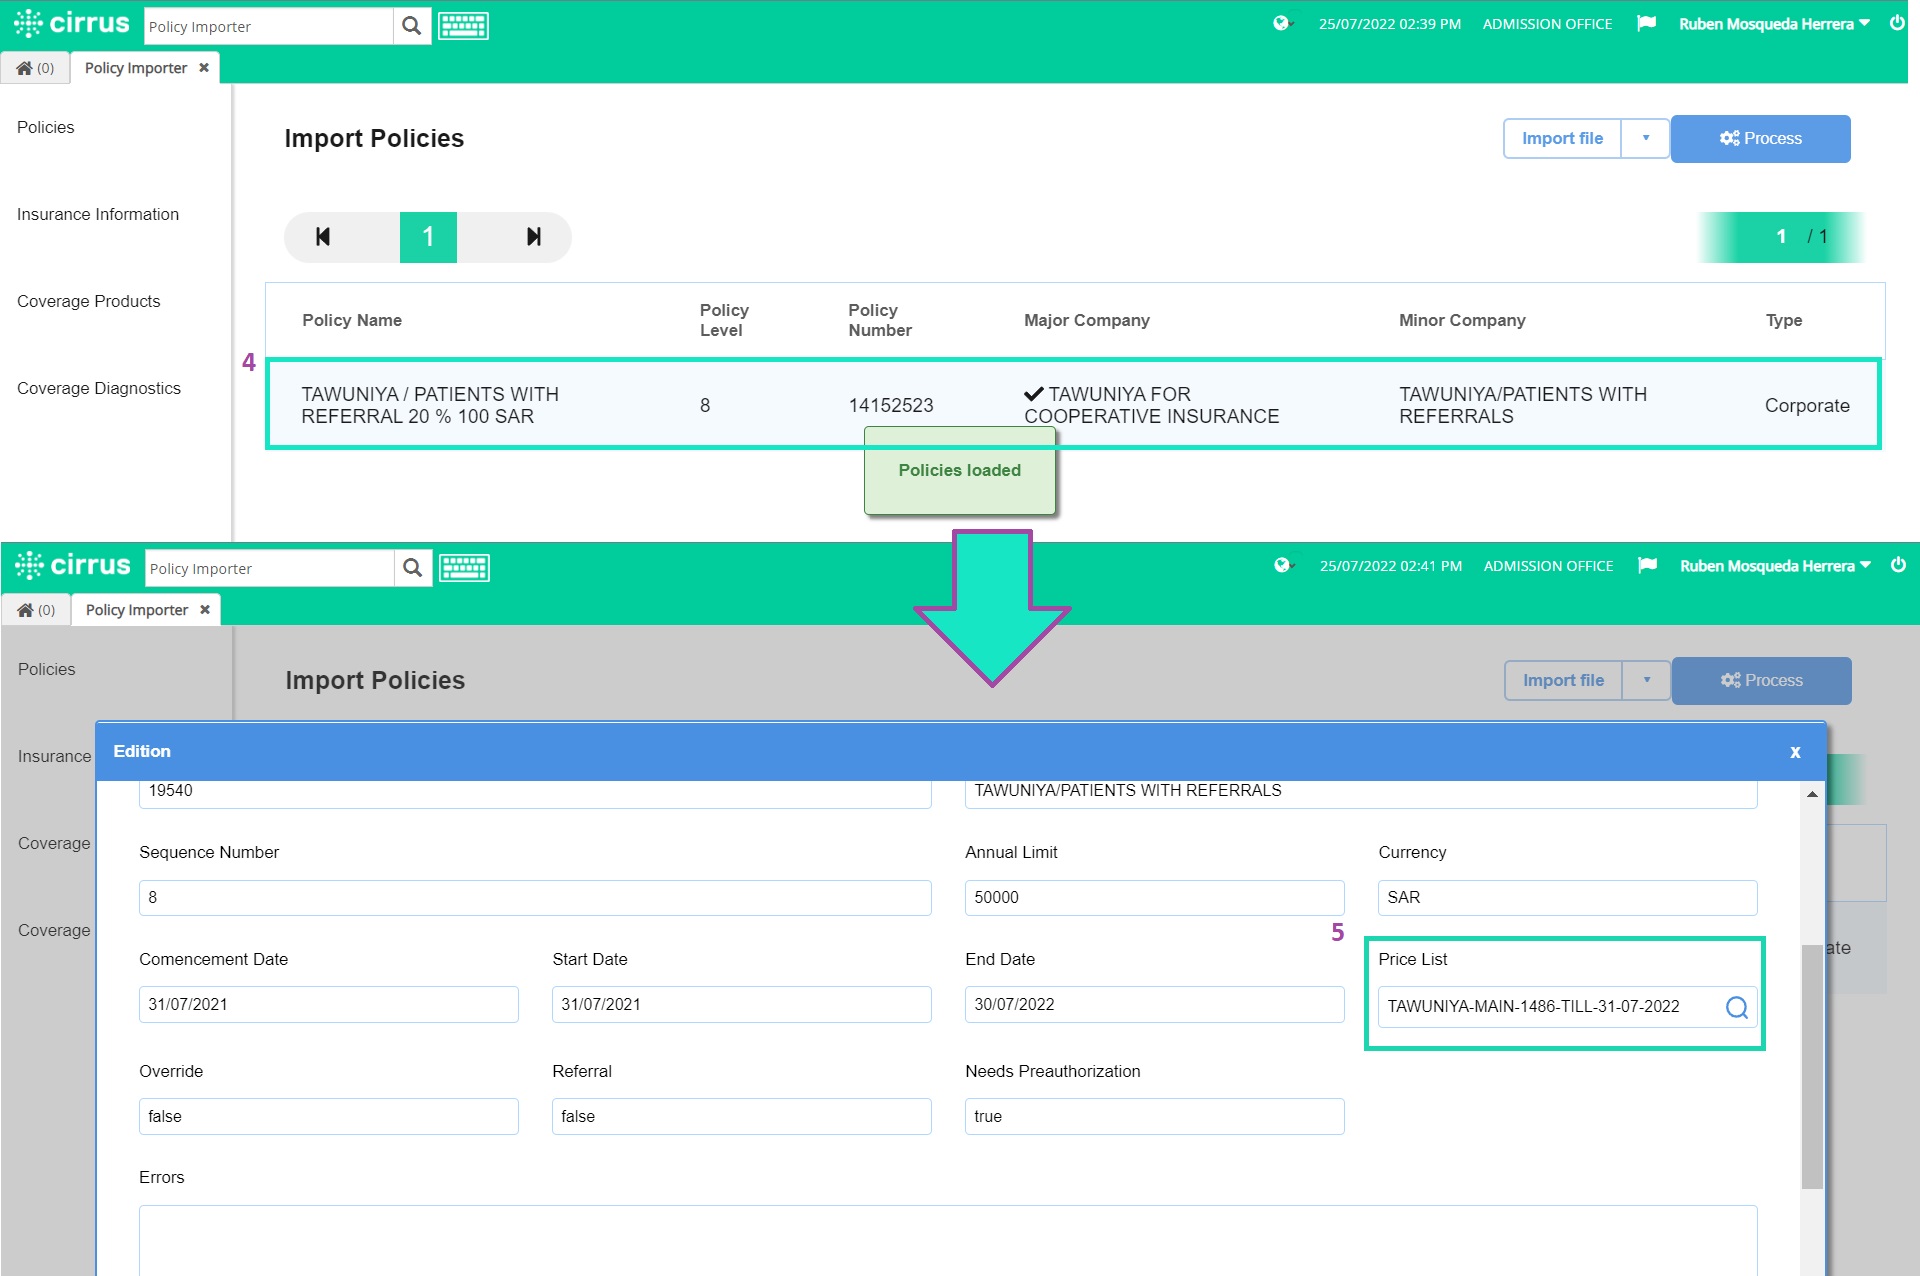Screen dimensions: 1920x1276
Task: Click the search magnifier in the 02:39 PM header
Action: tap(411, 26)
